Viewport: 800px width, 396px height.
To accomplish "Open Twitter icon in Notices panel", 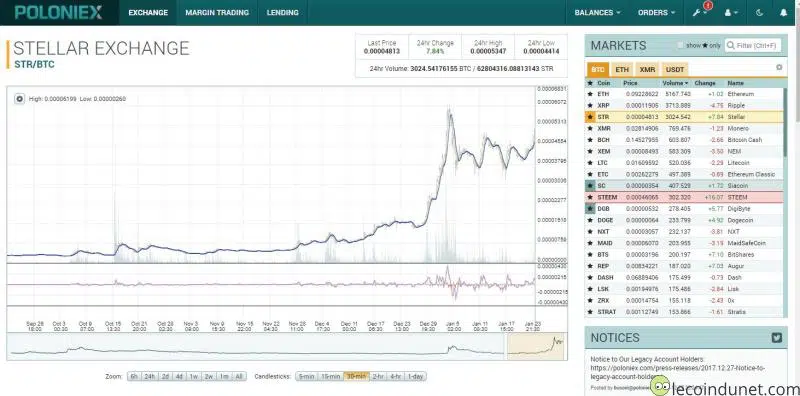I will 777,337.
